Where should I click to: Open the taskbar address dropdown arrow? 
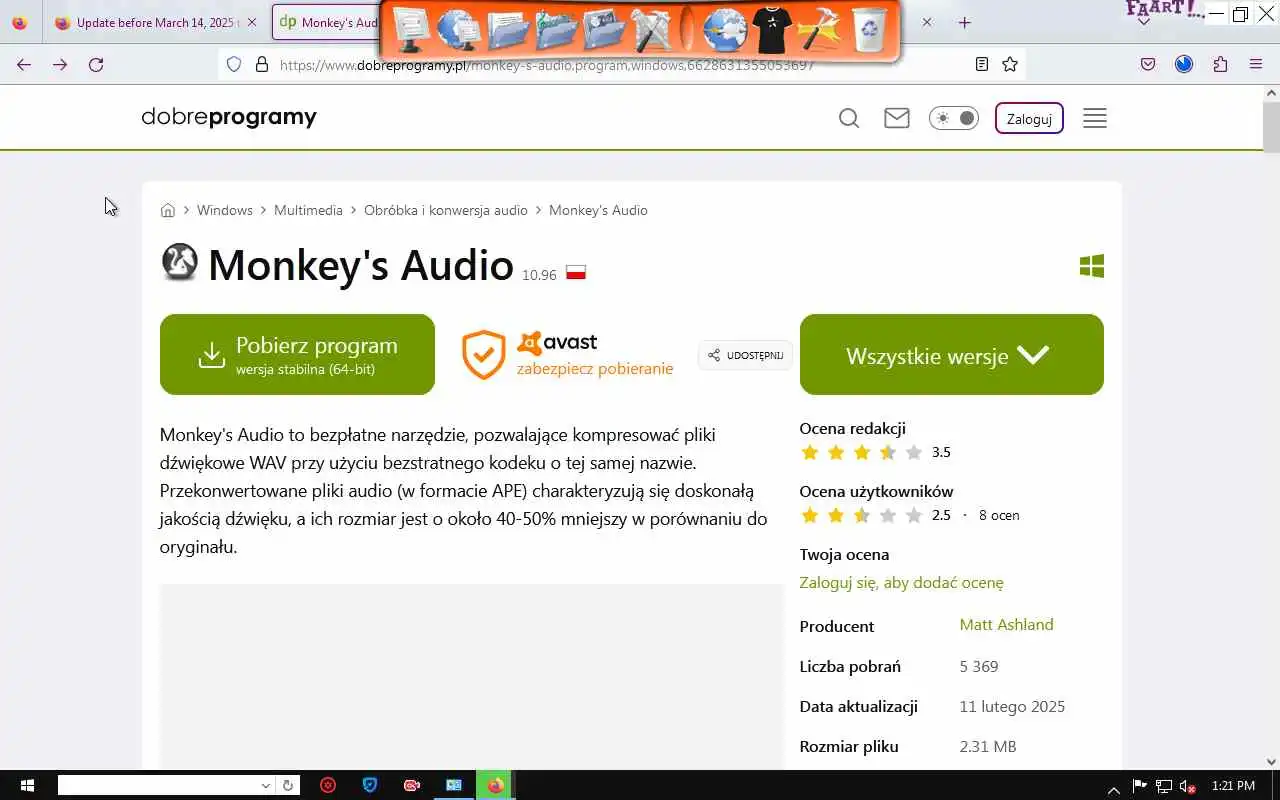[x=265, y=786]
